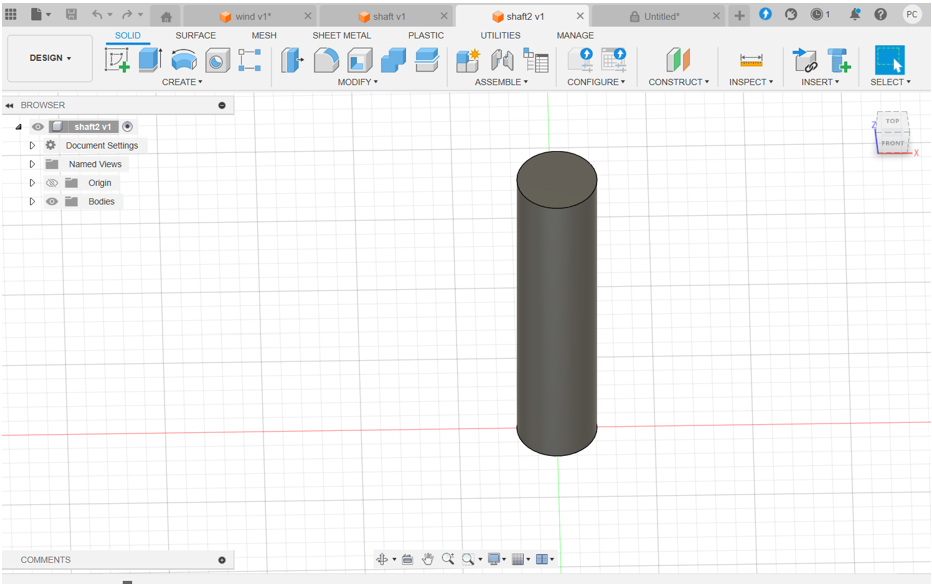Choose the Fillet tool in Modify
This screenshot has height=586, width=932.
(326, 60)
